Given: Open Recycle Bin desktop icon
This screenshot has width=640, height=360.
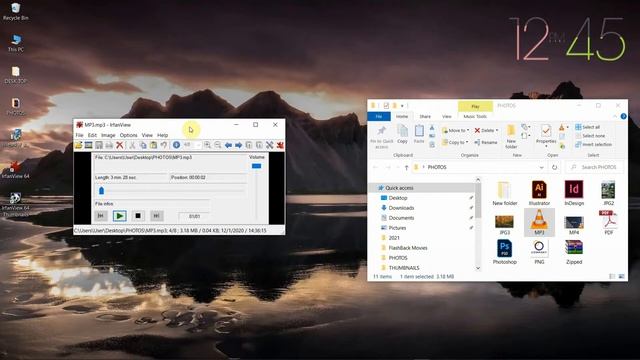Looking at the screenshot, I should (16, 11).
